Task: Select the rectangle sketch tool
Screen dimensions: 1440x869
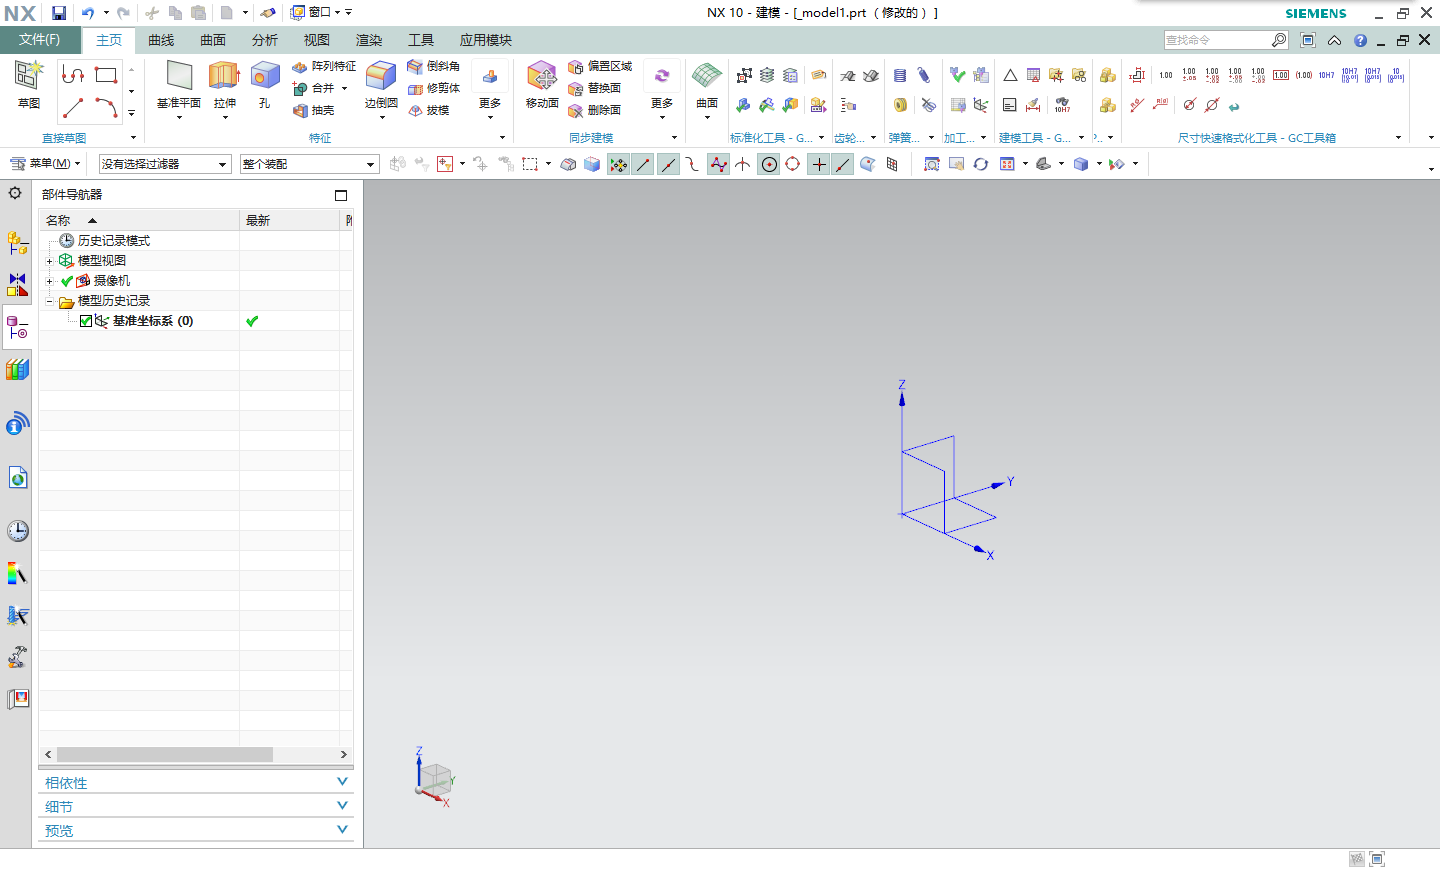Action: (106, 75)
